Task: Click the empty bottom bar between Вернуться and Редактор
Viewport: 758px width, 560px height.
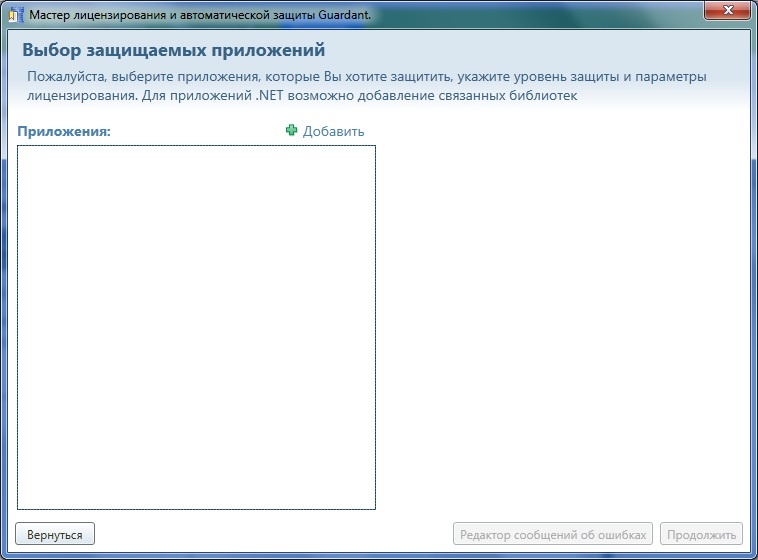Action: pos(270,534)
